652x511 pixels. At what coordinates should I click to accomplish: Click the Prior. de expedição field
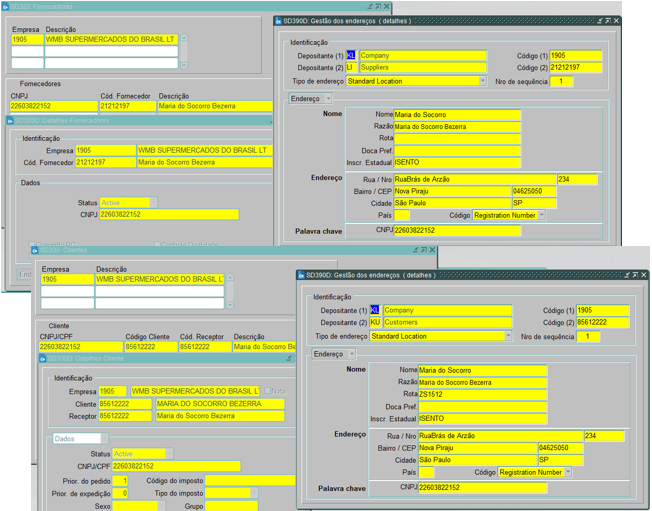120,494
